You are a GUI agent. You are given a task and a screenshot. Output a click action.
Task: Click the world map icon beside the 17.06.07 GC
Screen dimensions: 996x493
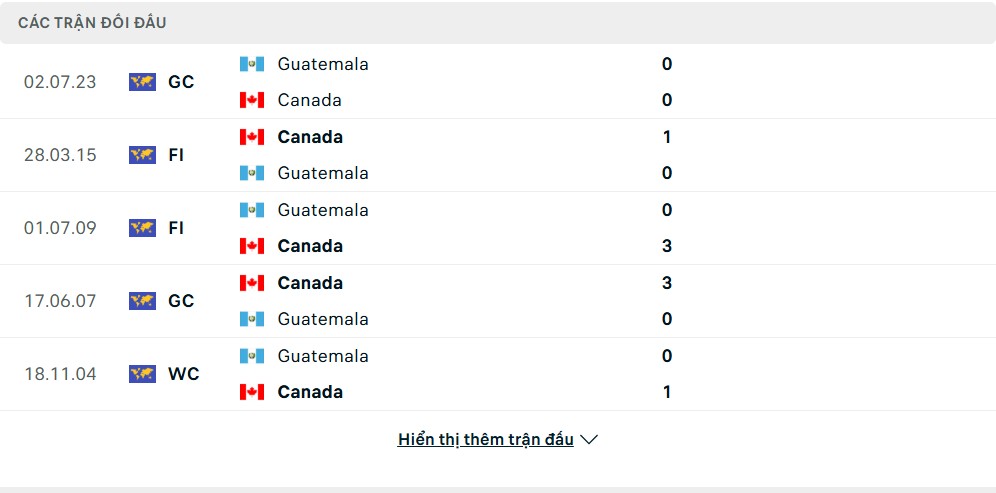142,301
